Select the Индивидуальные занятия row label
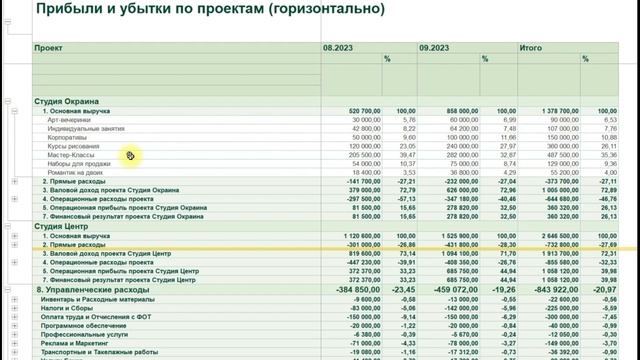 pyautogui.click(x=86, y=129)
